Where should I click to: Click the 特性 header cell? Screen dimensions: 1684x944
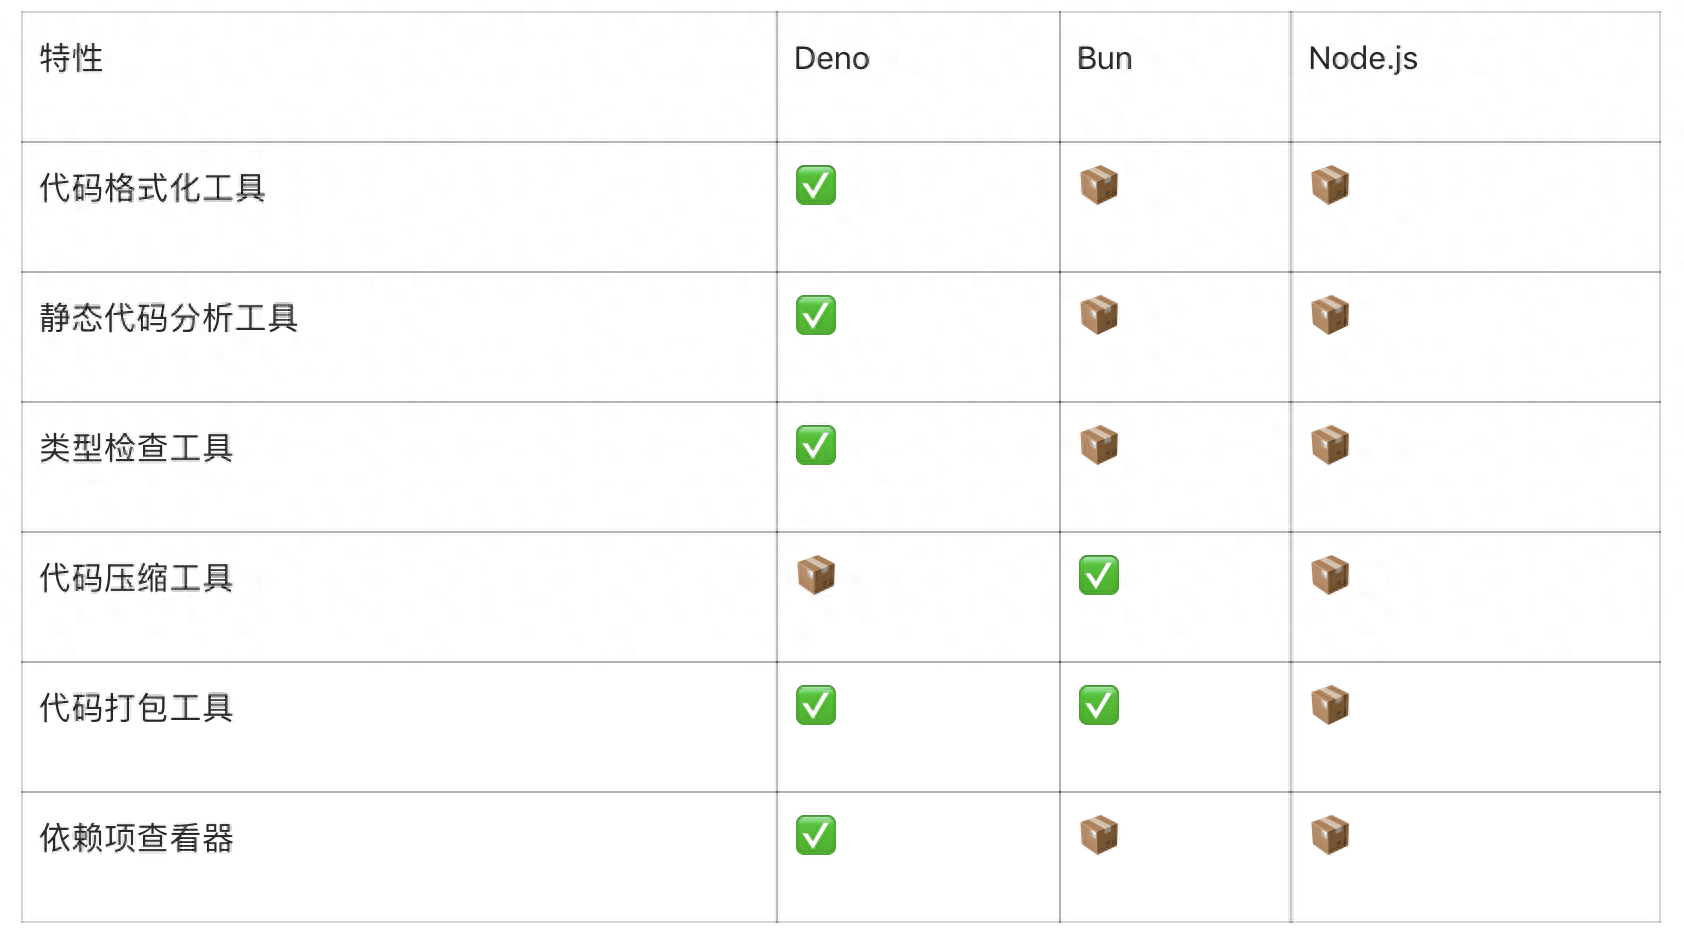coord(71,58)
